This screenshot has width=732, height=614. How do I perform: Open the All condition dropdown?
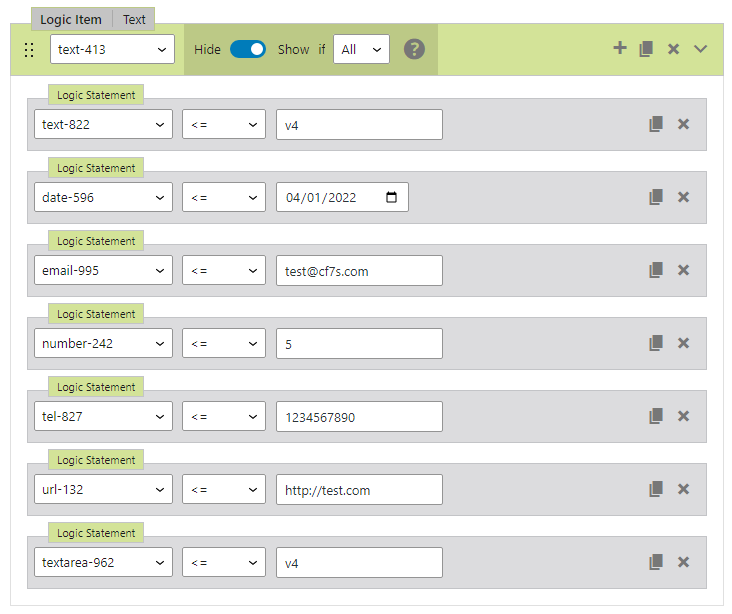point(361,49)
